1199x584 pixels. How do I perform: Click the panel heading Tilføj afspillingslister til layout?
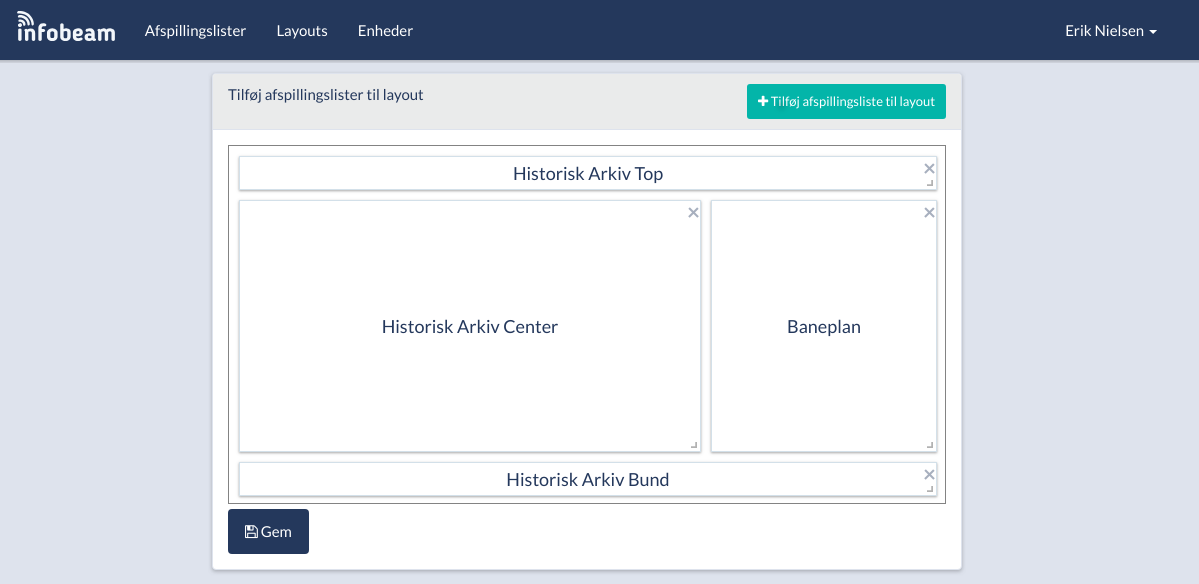(x=326, y=95)
